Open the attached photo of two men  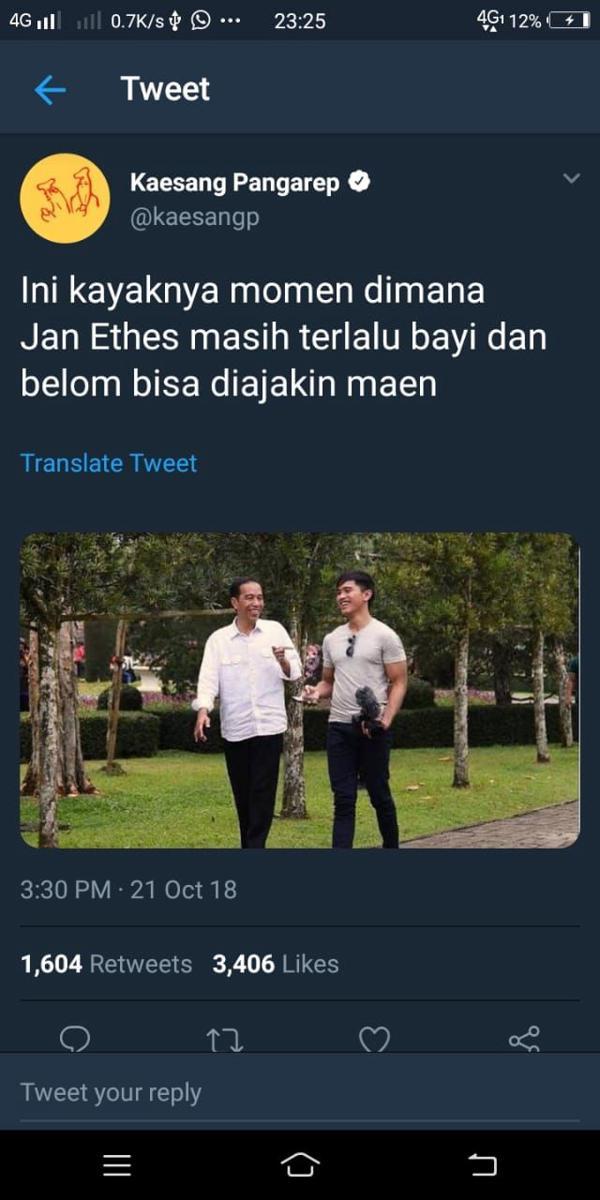click(300, 691)
